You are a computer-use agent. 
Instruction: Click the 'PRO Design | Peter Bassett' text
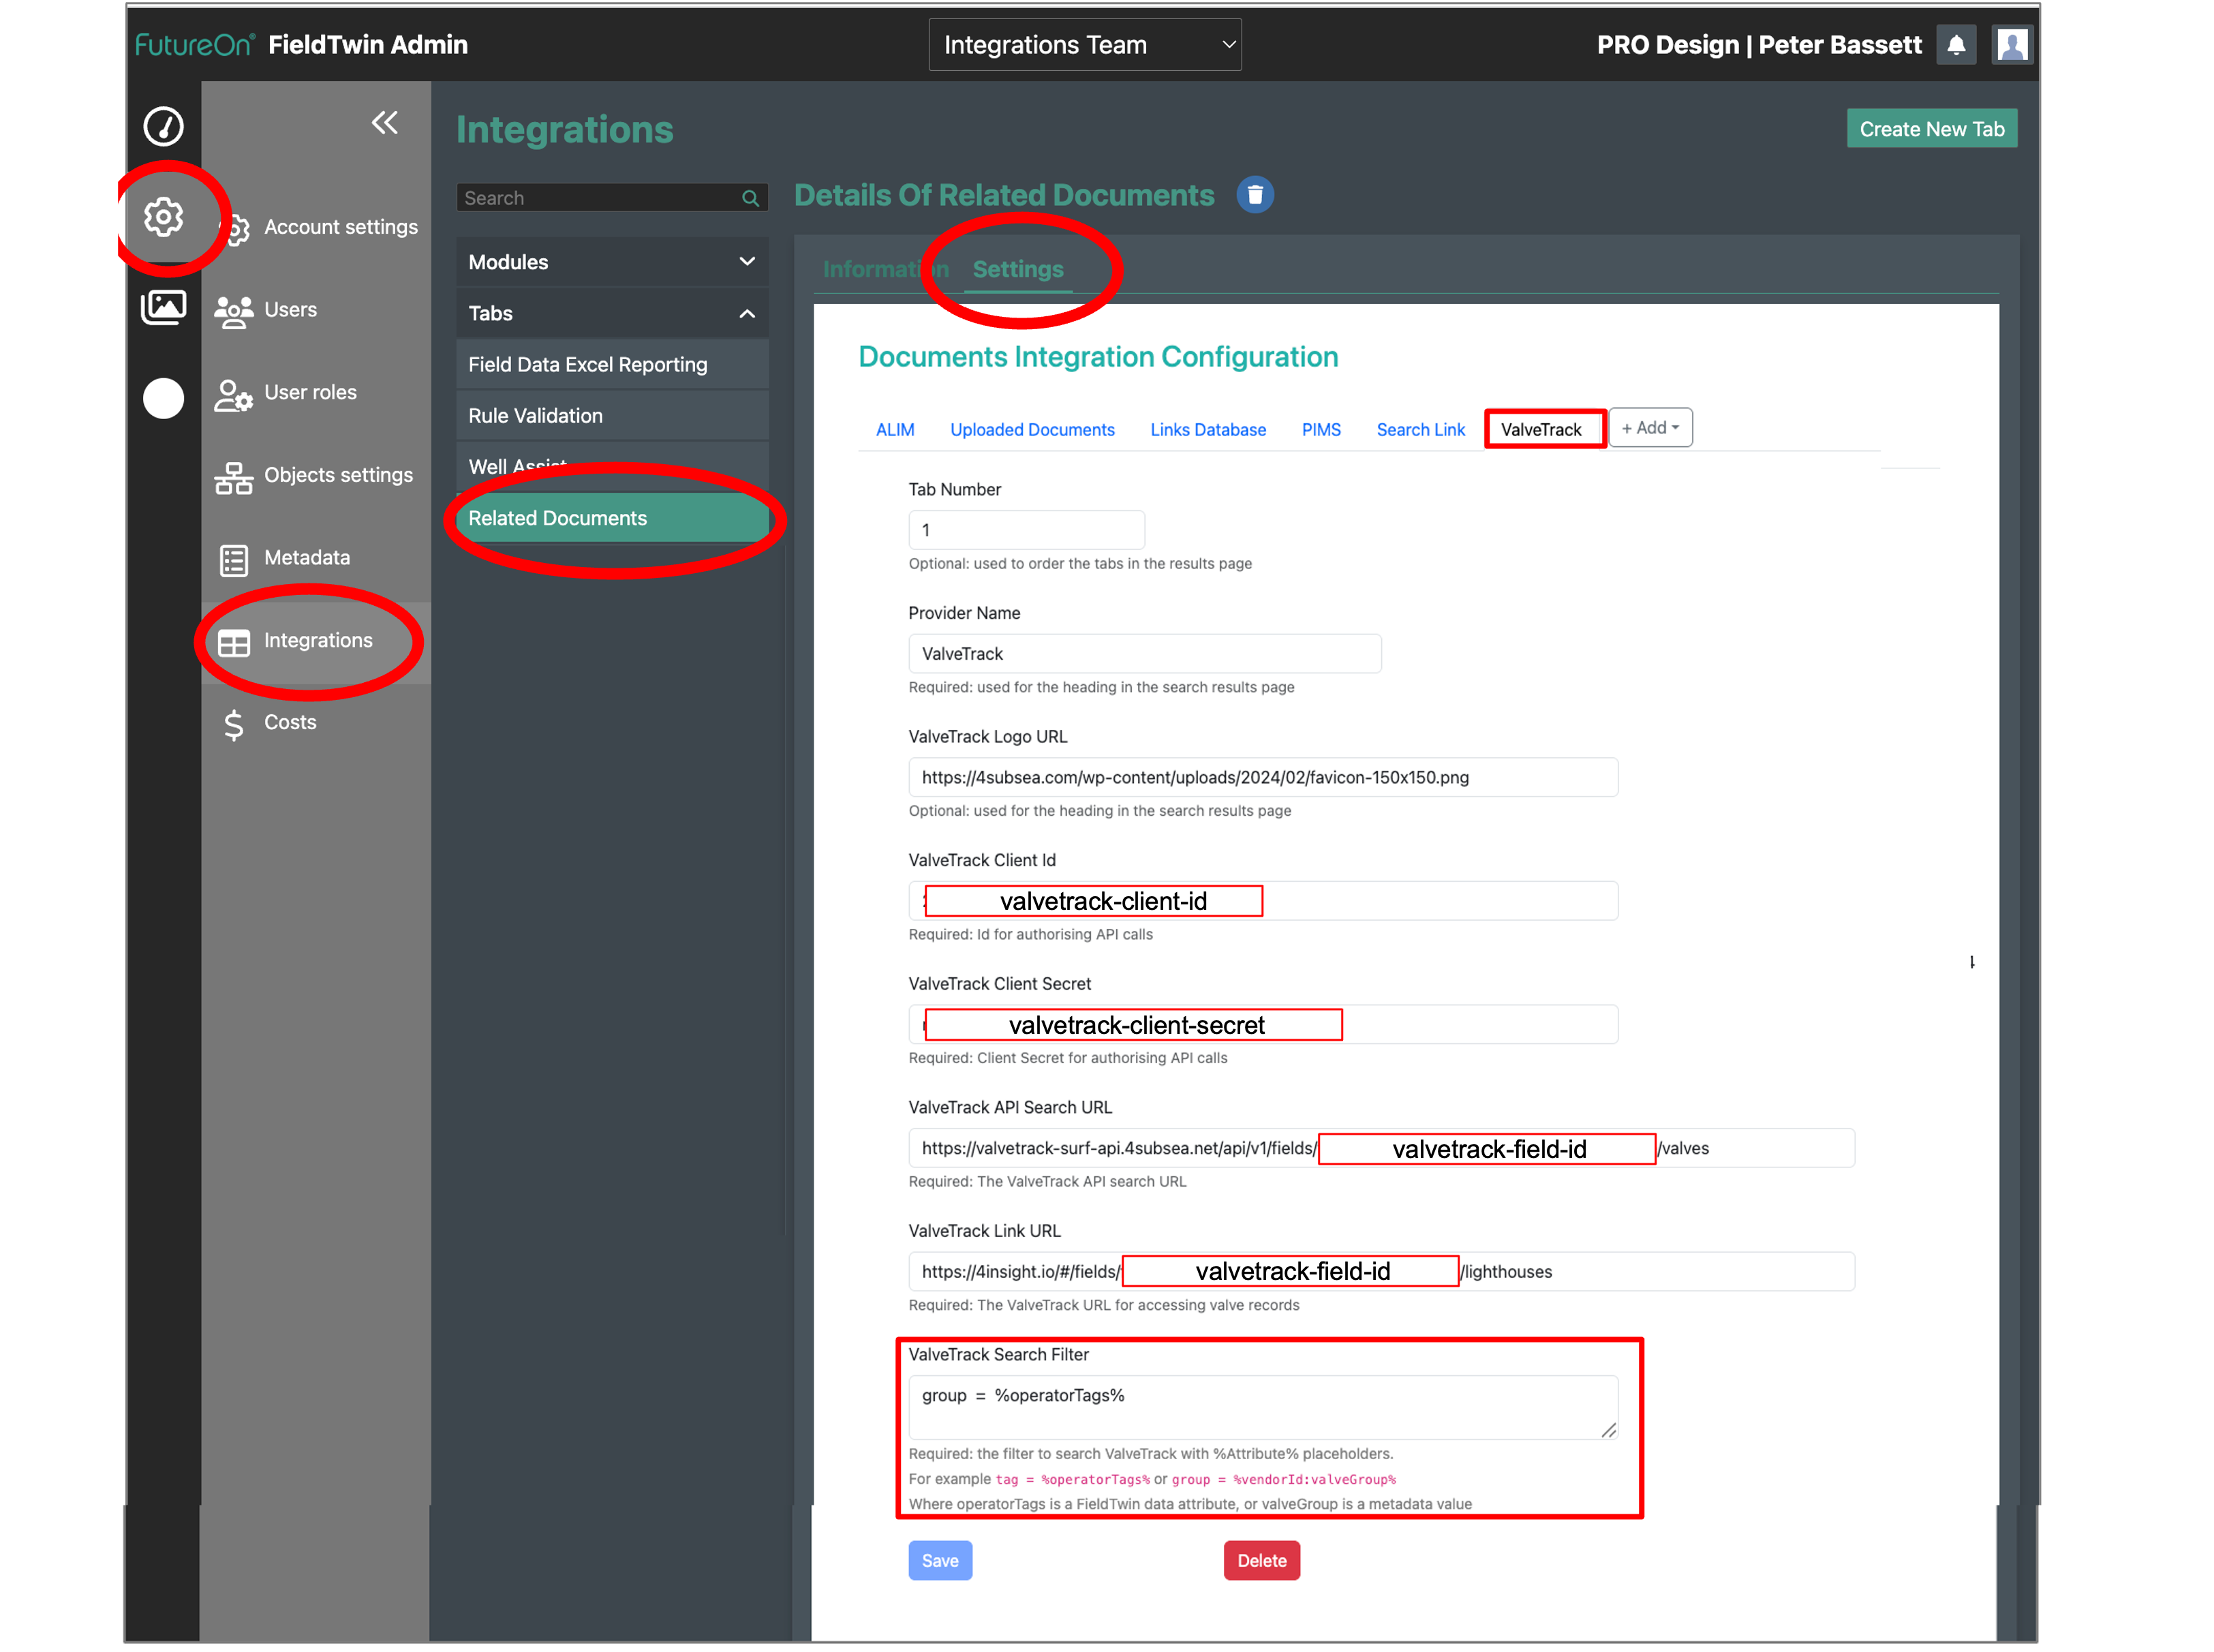[x=1758, y=45]
